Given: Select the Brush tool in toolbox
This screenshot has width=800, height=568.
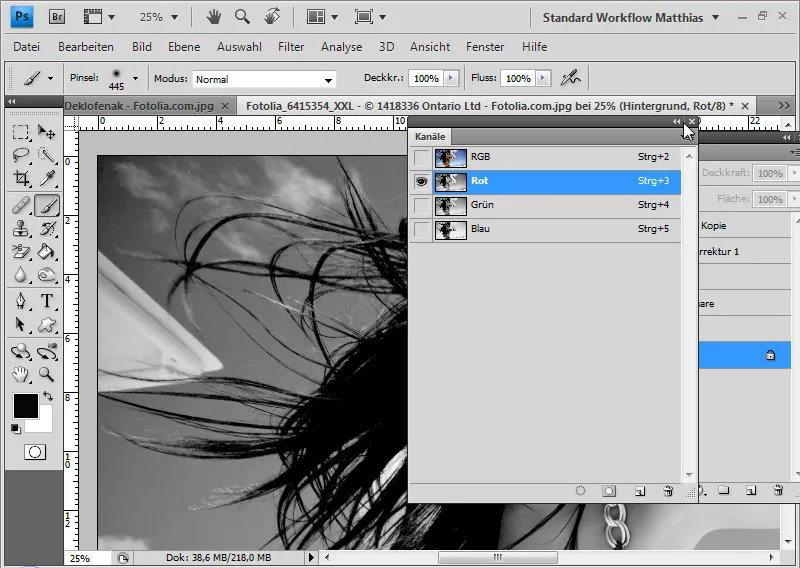Looking at the screenshot, I should pyautogui.click(x=47, y=206).
